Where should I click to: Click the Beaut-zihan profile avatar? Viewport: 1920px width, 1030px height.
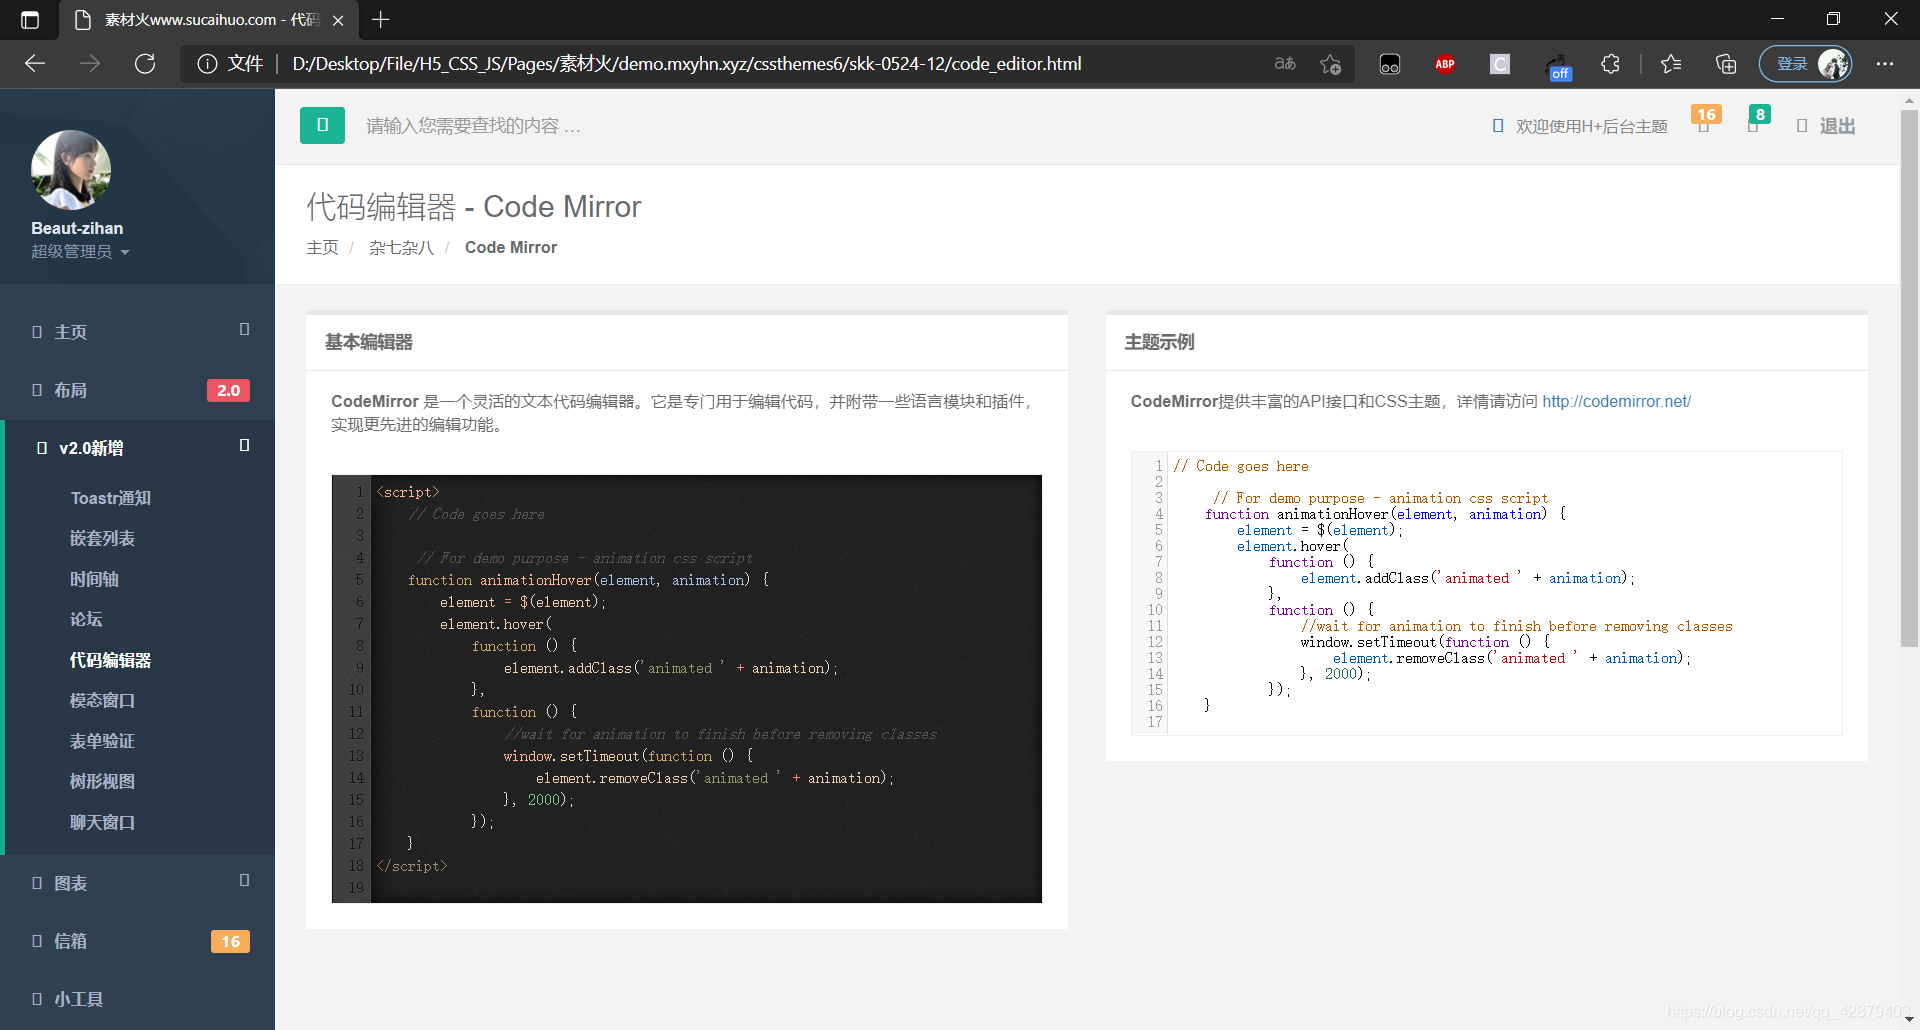click(71, 170)
